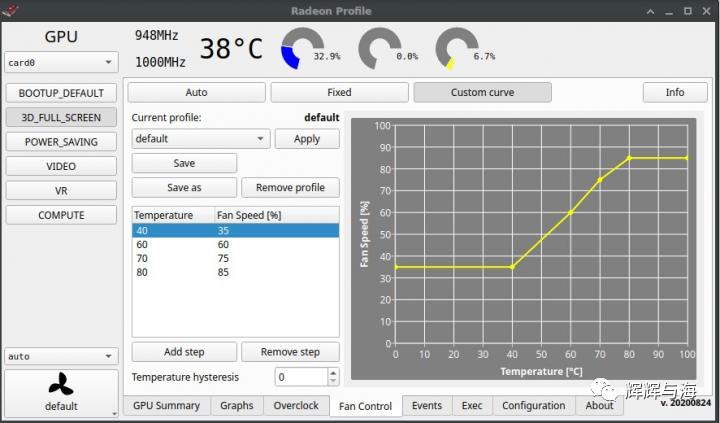Image resolution: width=720 pixels, height=423 pixels.
Task: Select the VIDEO power profile
Action: (61, 166)
